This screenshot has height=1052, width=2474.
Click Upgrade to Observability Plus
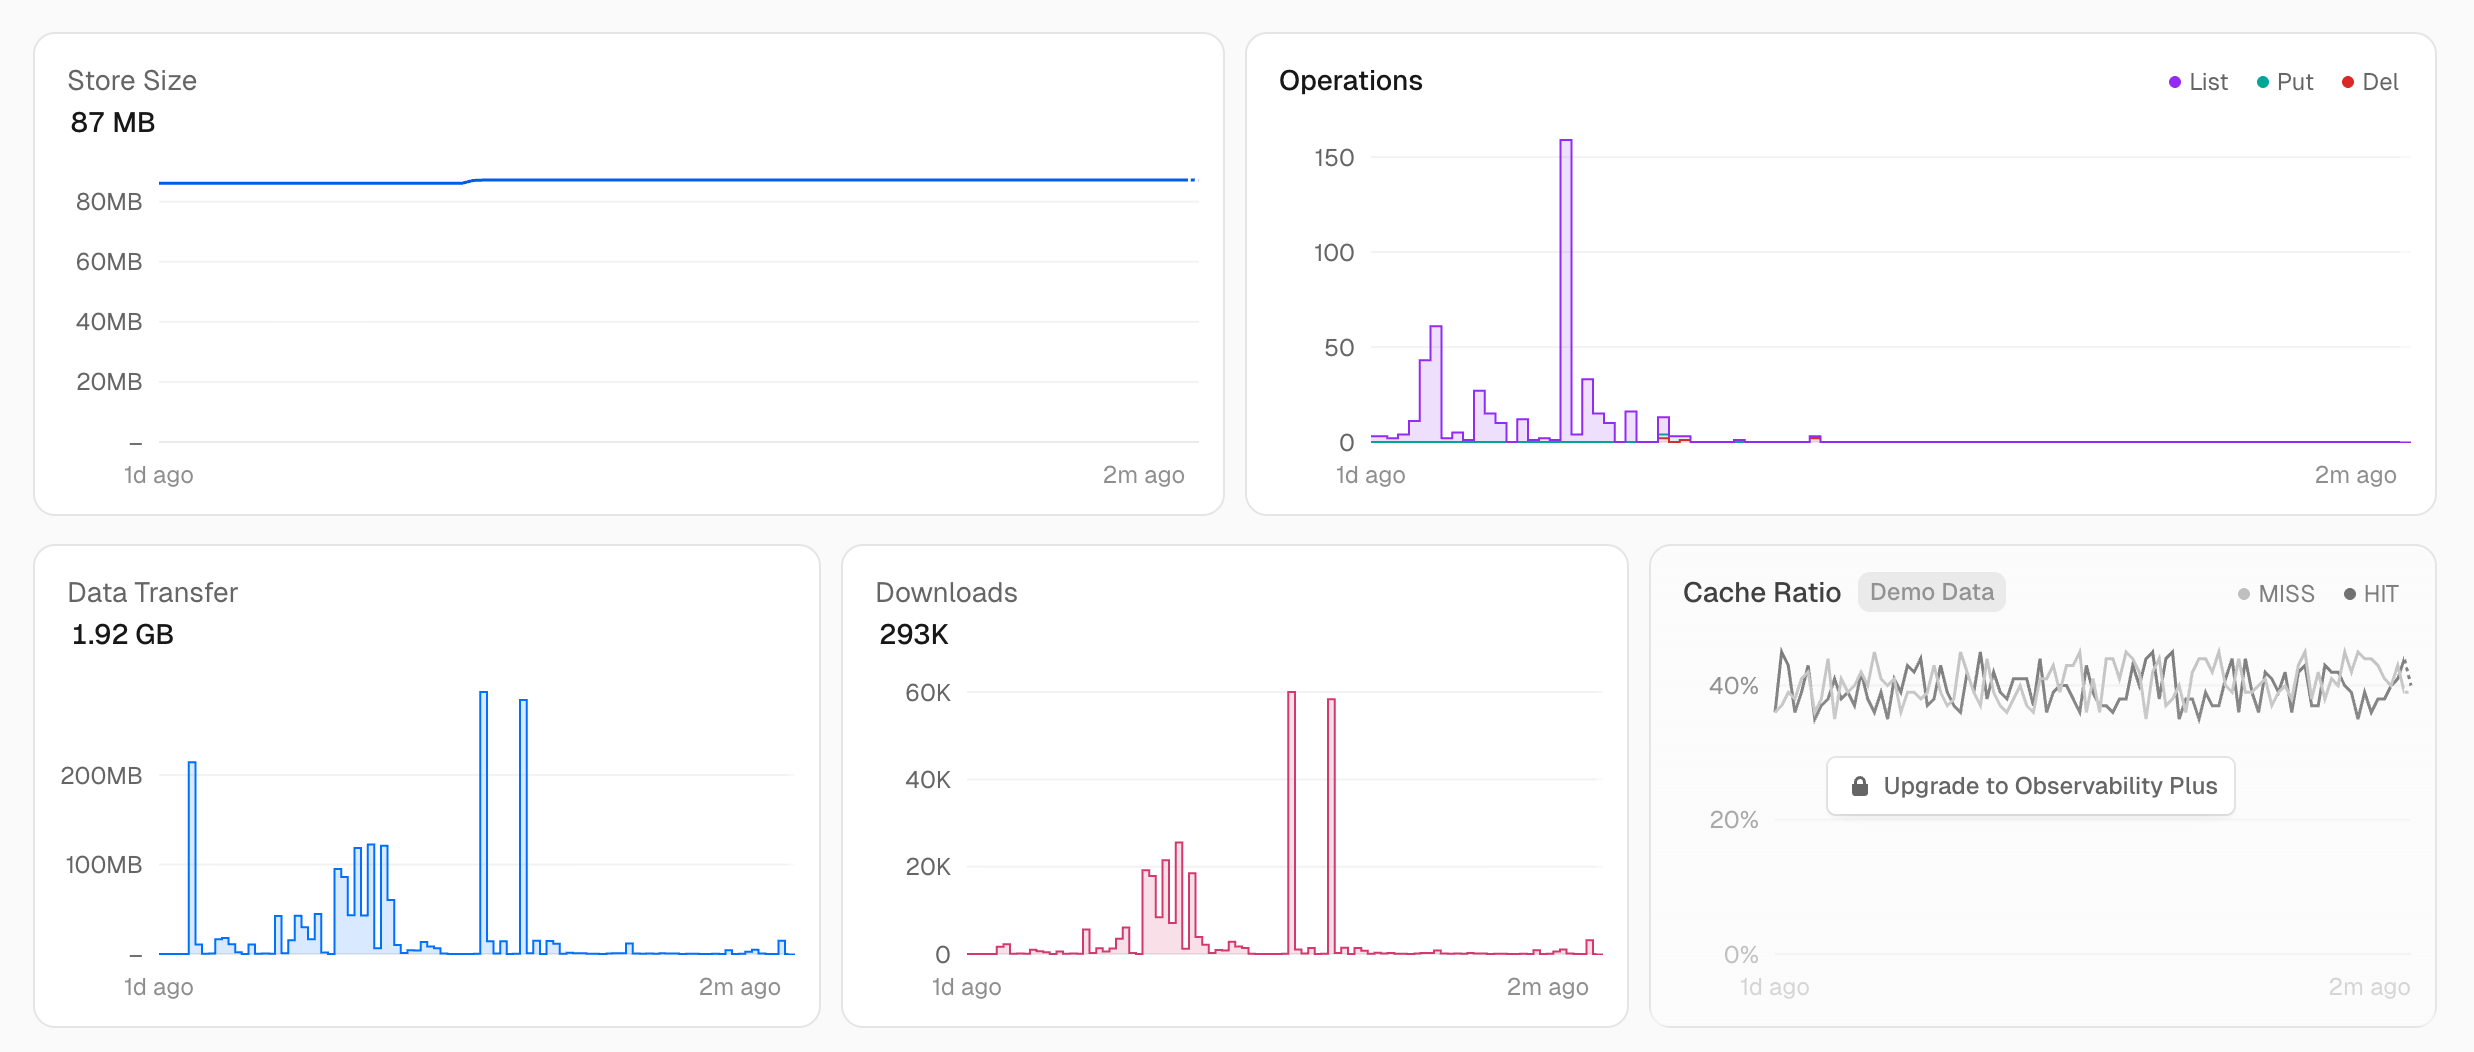pyautogui.click(x=2030, y=786)
